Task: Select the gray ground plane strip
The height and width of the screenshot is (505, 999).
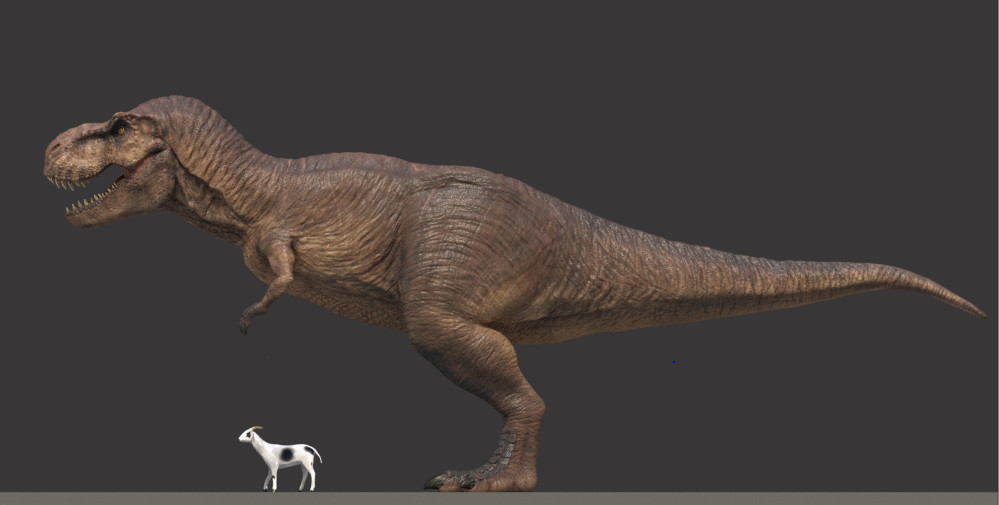Action: tap(500, 499)
